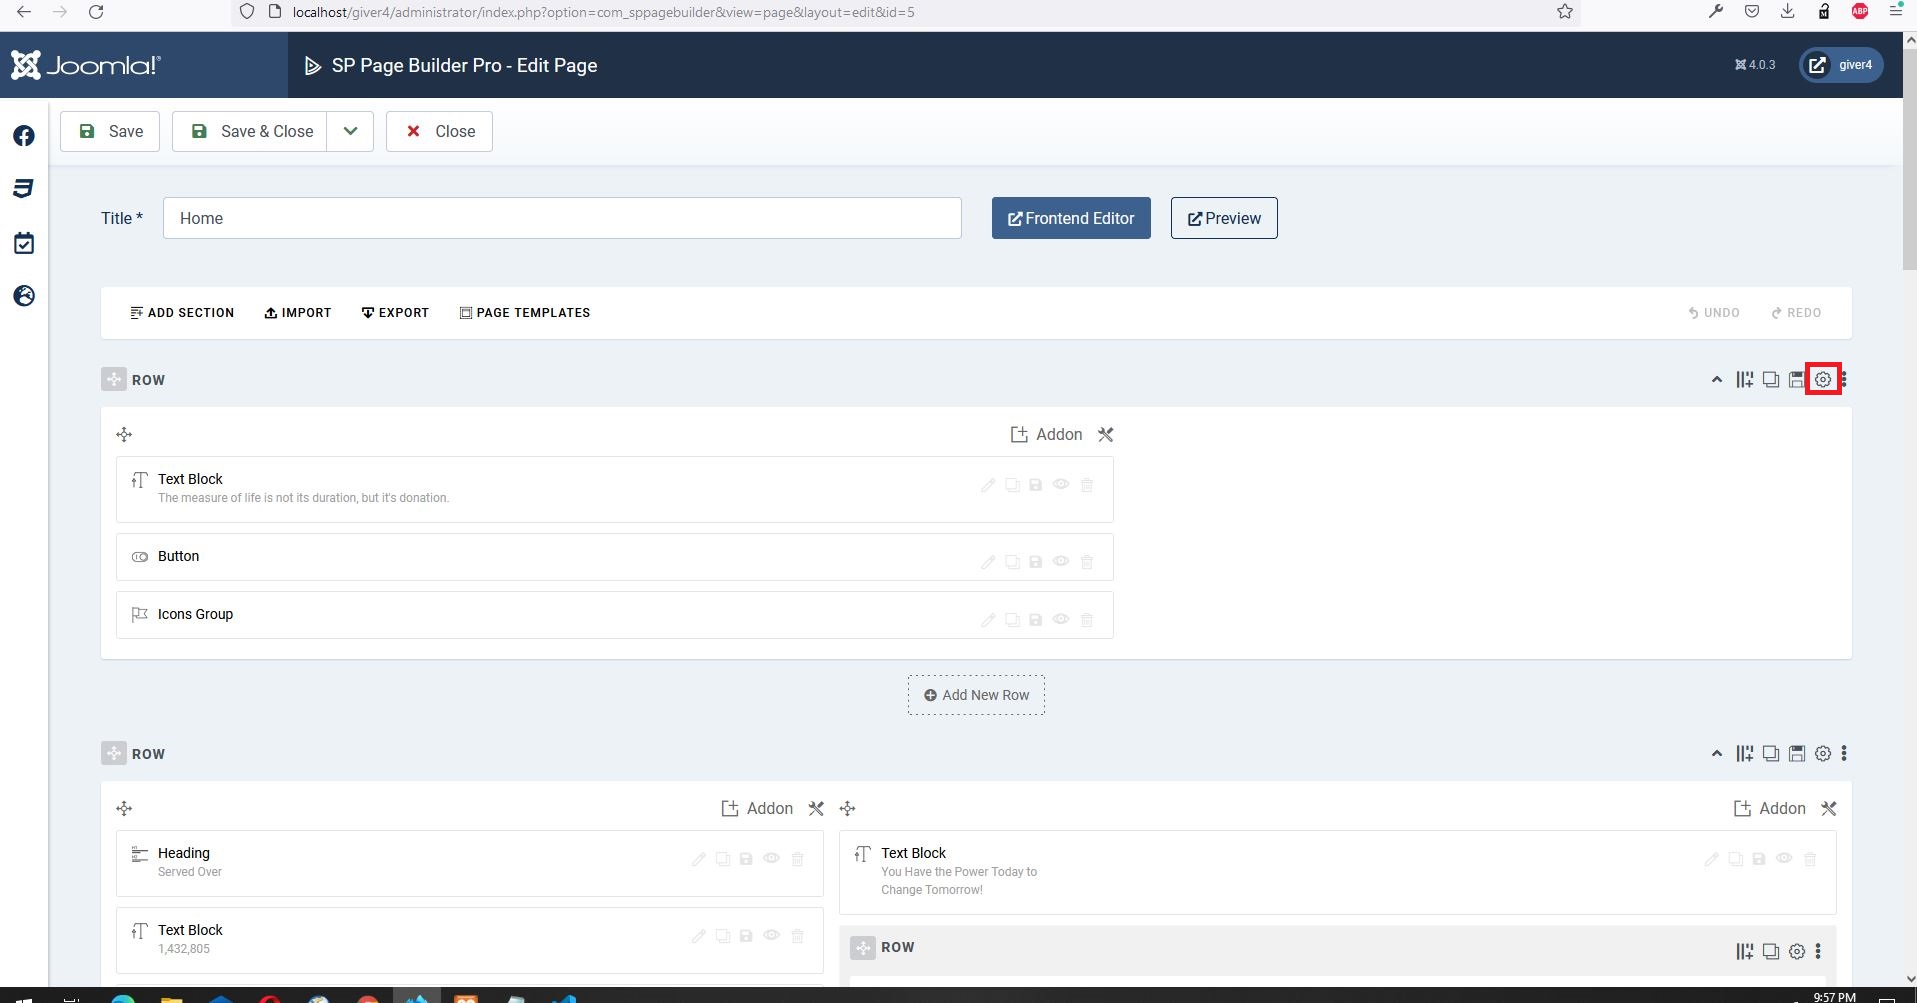Viewport: 1917px width, 1003px height.
Task: Delete the 'The measure of life' Text Block
Action: coord(1087,485)
